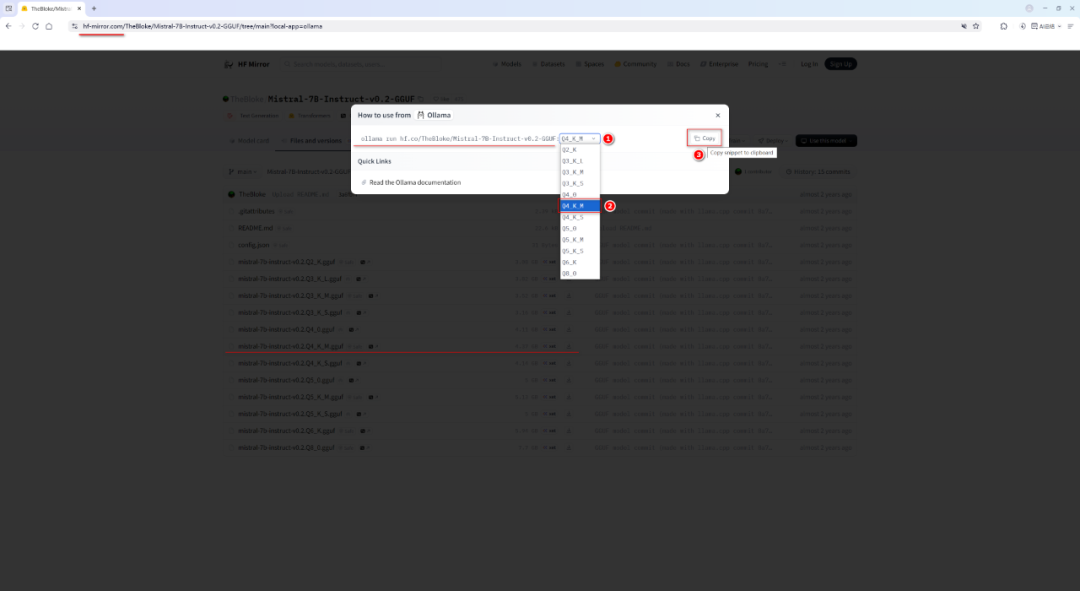Click the browser back arrow
Viewport: 1080px width, 591px height.
[8, 26]
